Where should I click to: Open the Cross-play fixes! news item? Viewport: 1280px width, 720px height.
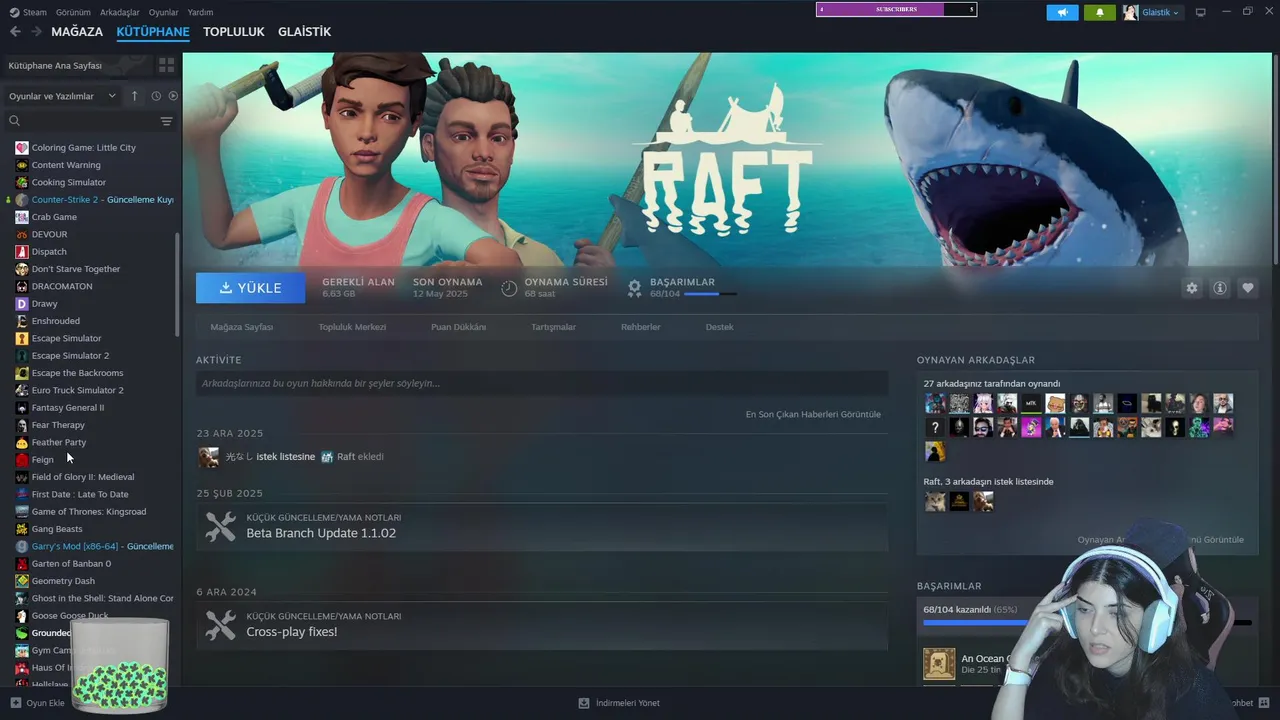click(x=542, y=625)
